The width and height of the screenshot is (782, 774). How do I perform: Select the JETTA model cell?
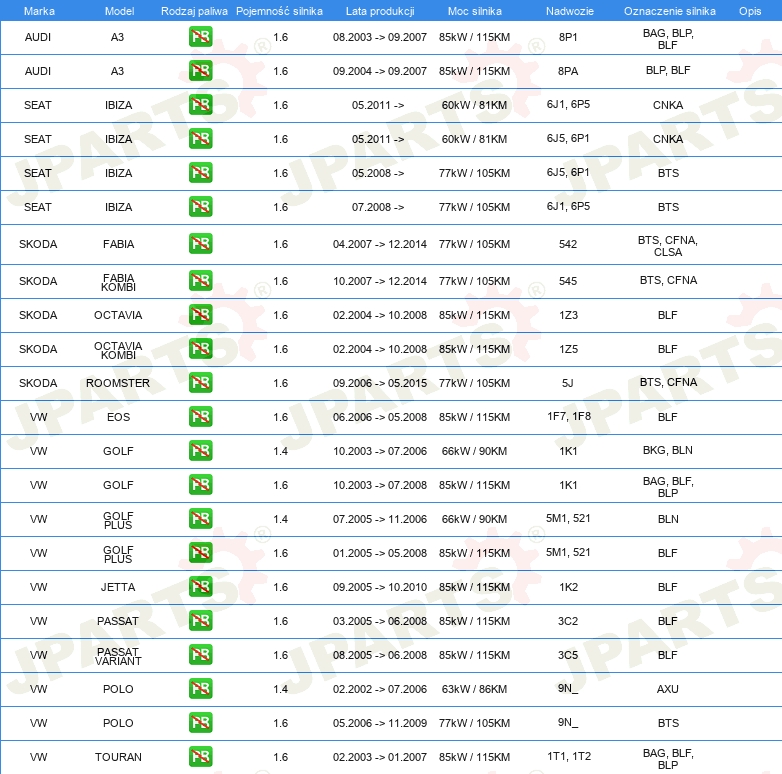click(118, 587)
